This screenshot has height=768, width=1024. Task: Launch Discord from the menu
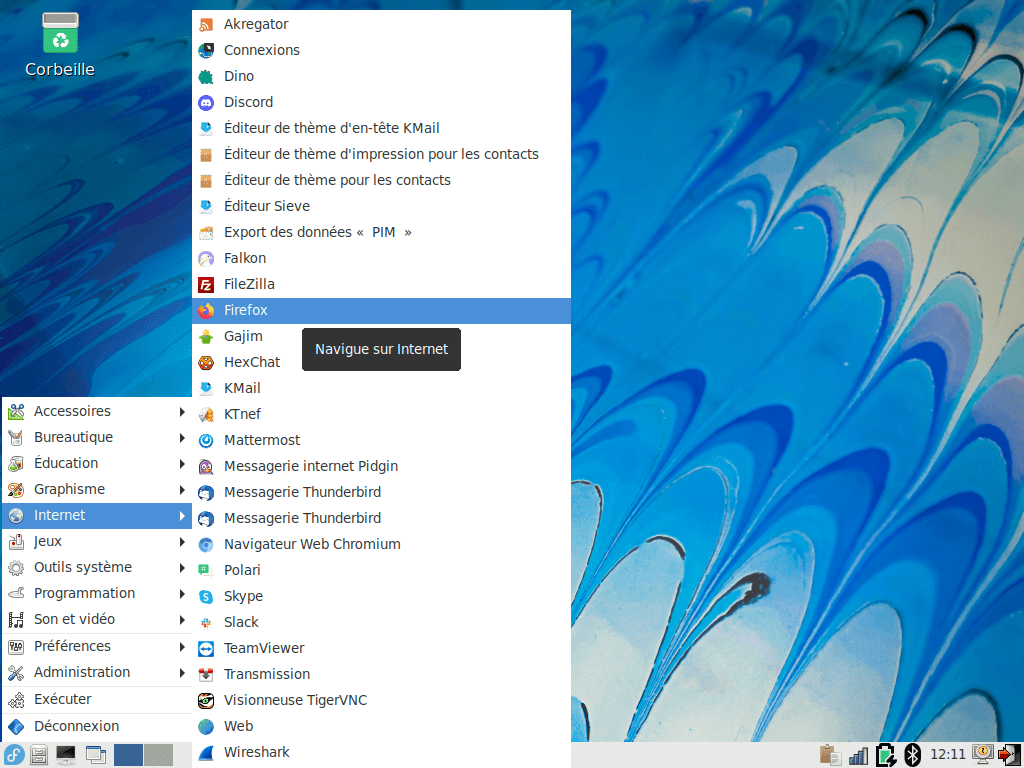381,103
